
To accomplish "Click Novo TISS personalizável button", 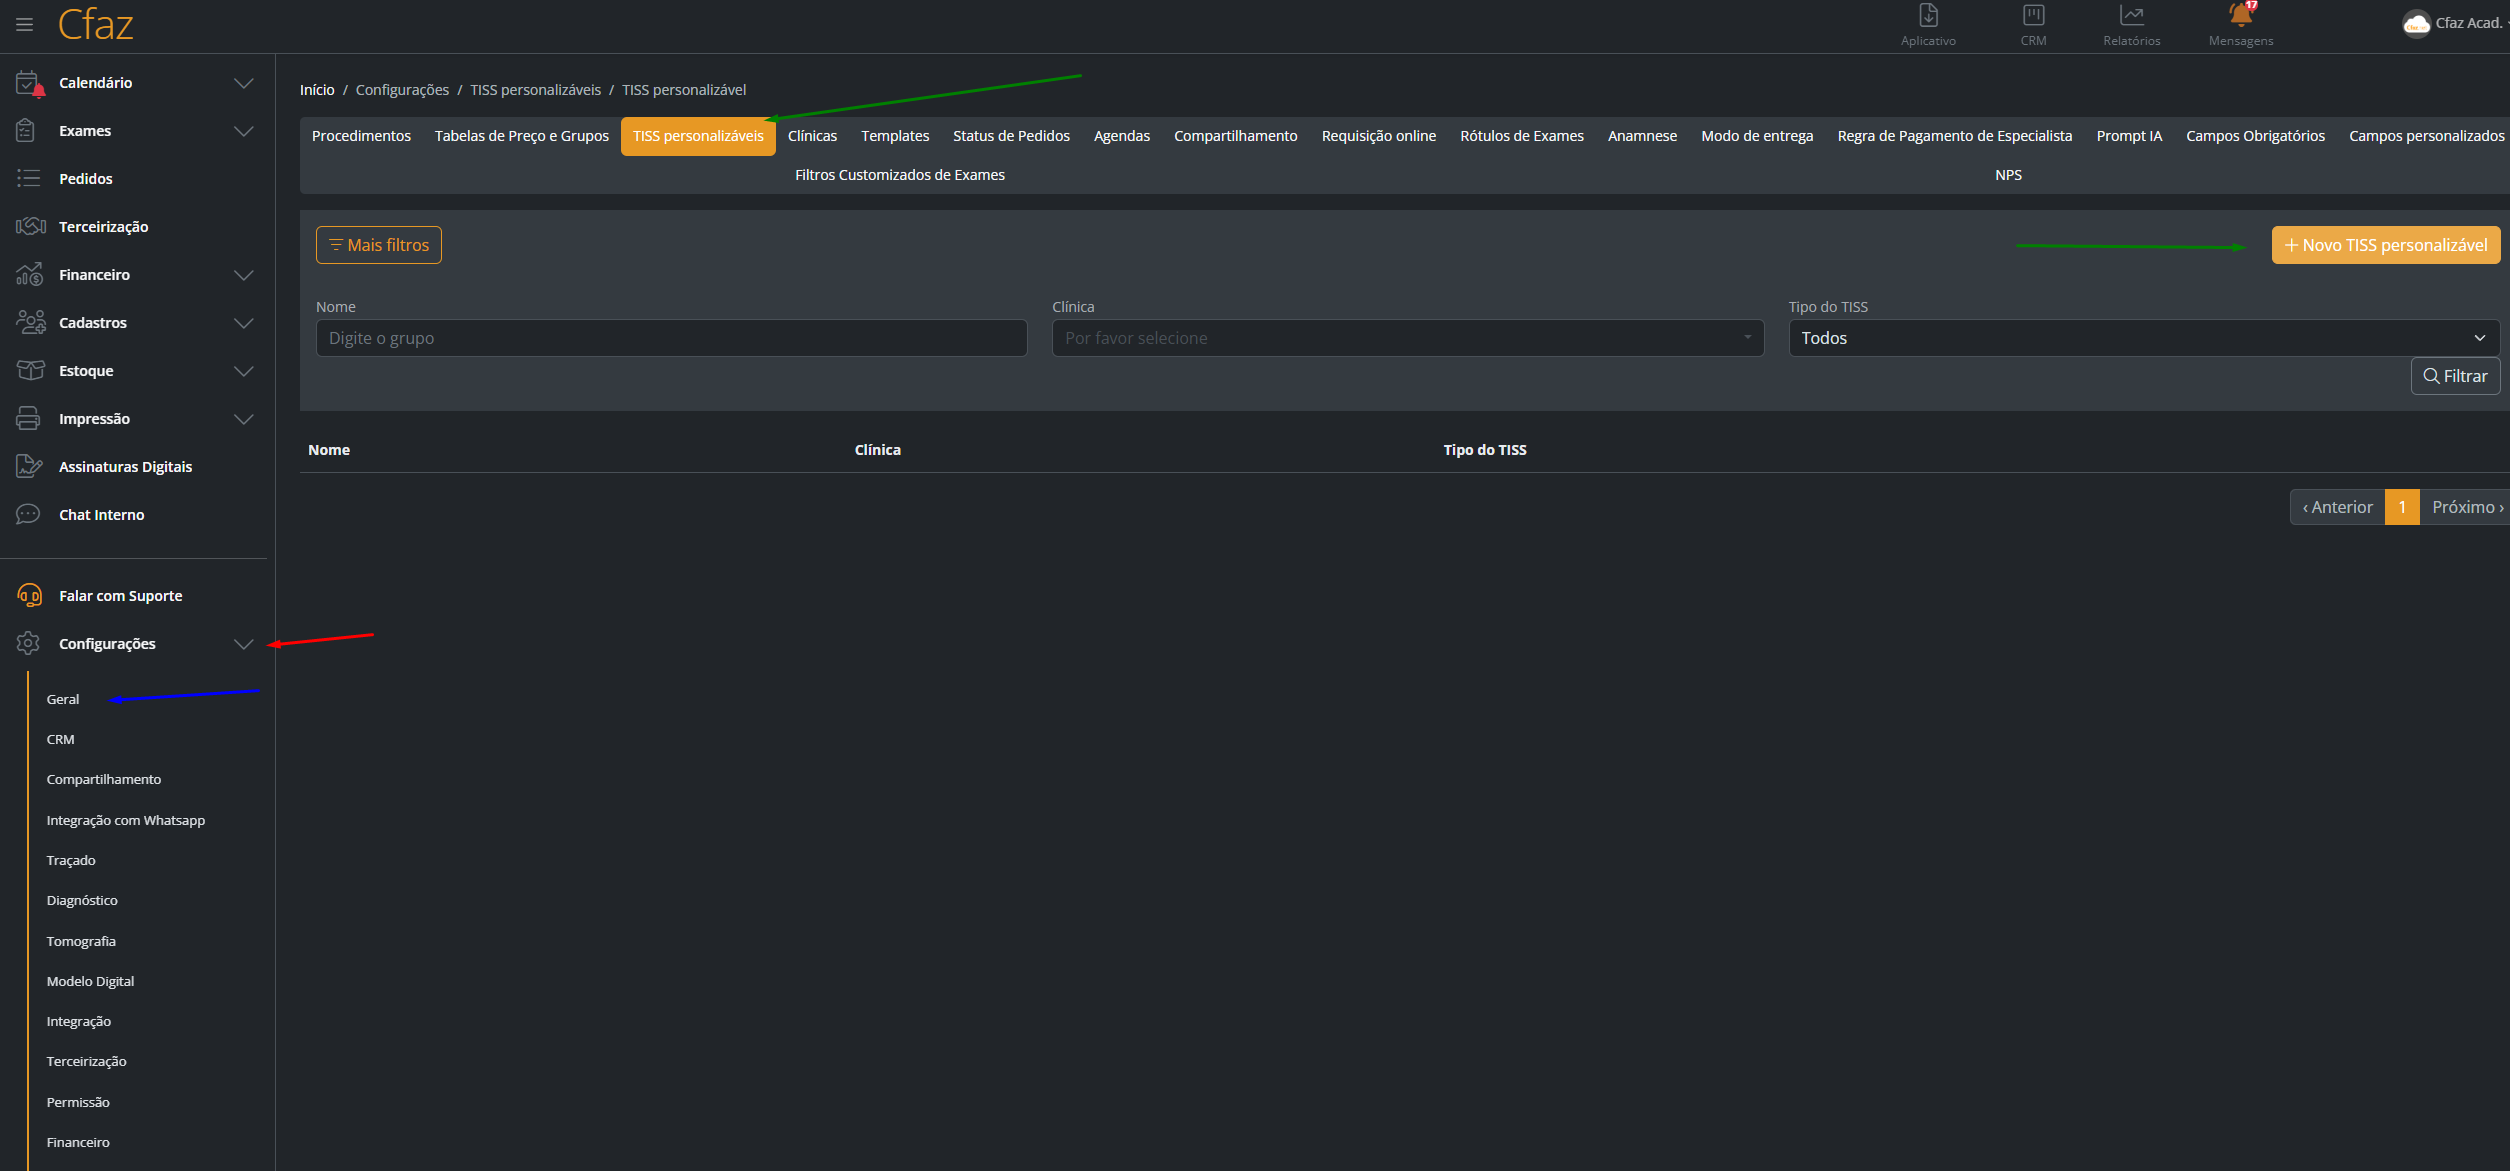I will (x=2386, y=245).
